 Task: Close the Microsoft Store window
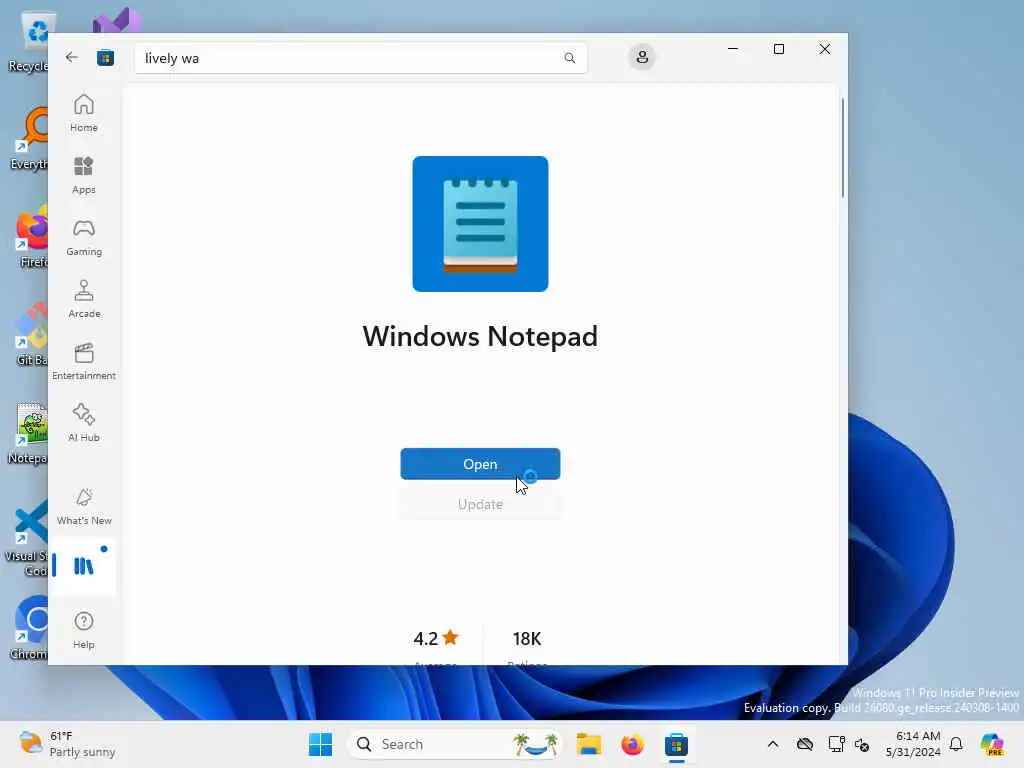825,49
